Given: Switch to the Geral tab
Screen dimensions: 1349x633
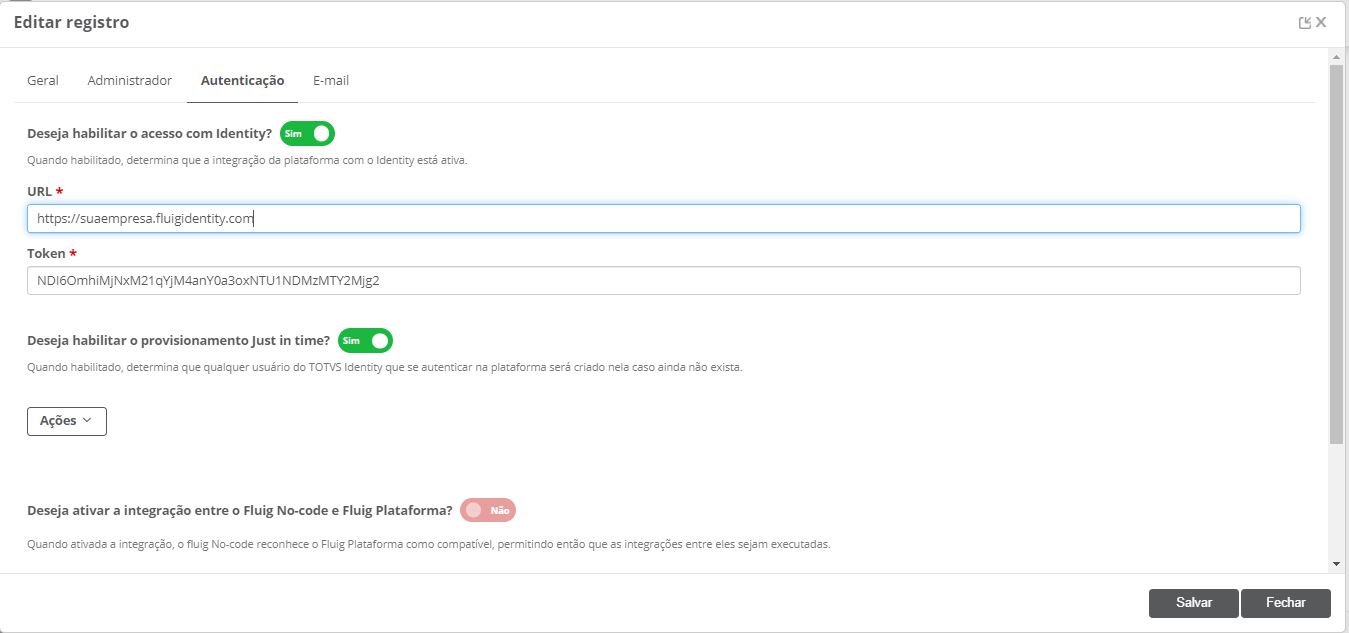Looking at the screenshot, I should [43, 80].
